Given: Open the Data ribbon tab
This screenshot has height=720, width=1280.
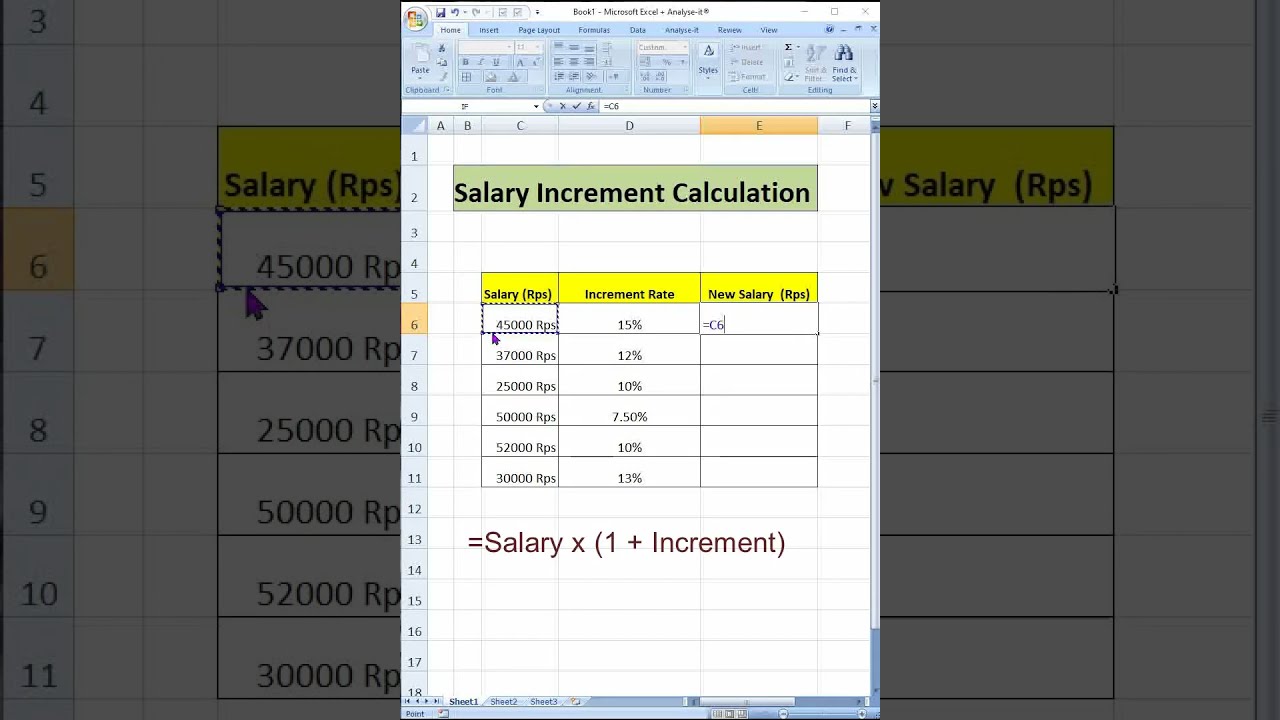Looking at the screenshot, I should pyautogui.click(x=638, y=30).
